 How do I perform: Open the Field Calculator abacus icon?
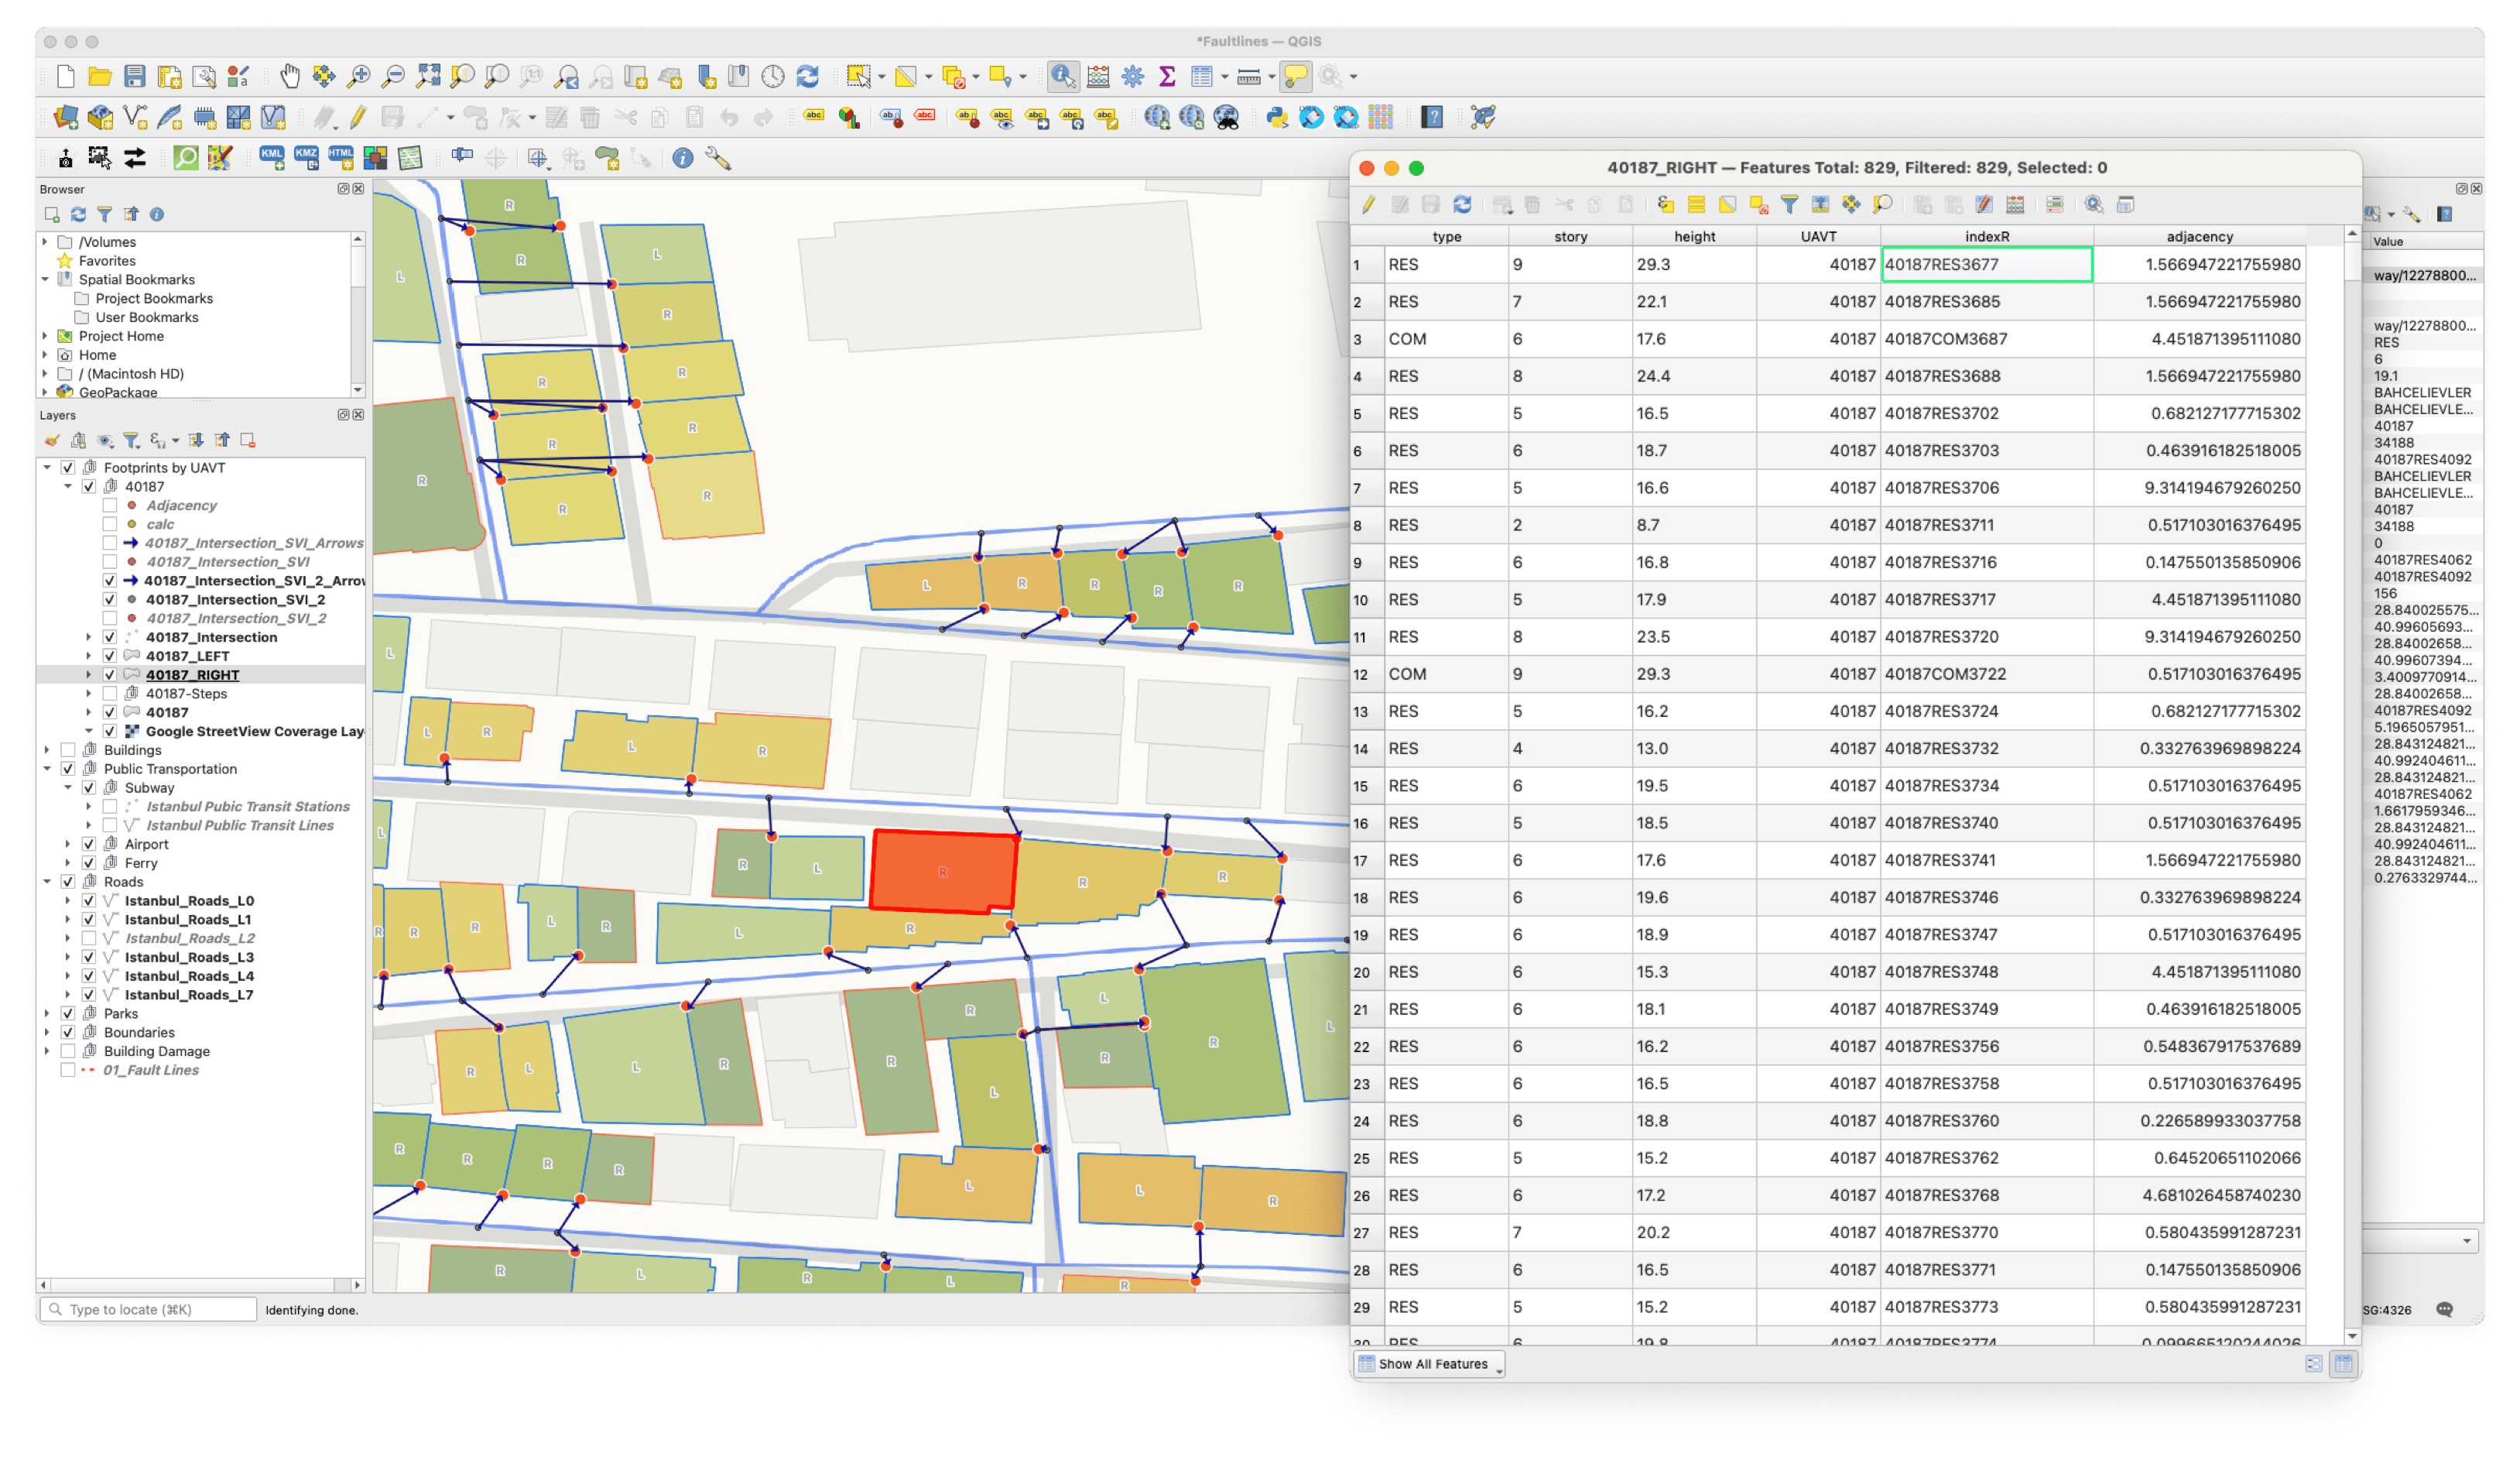click(1097, 76)
